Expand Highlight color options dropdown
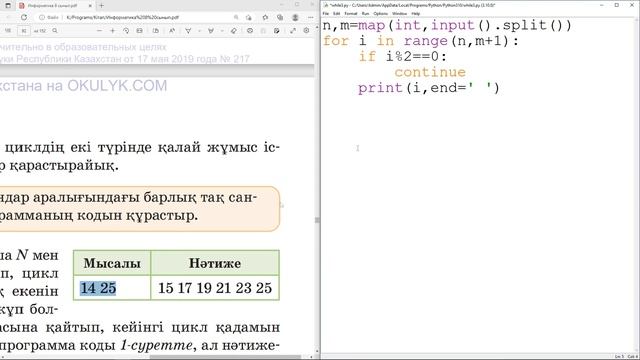Image resolution: width=640 pixels, height=360 pixels. pyautogui.click(x=222, y=31)
